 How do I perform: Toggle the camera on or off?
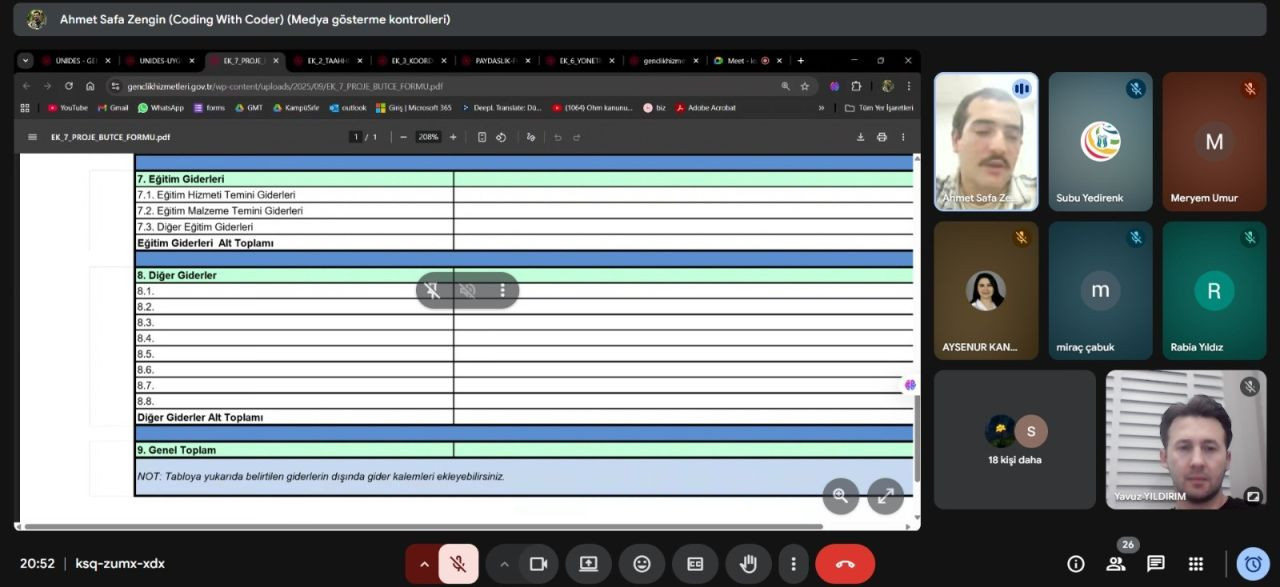pos(538,564)
